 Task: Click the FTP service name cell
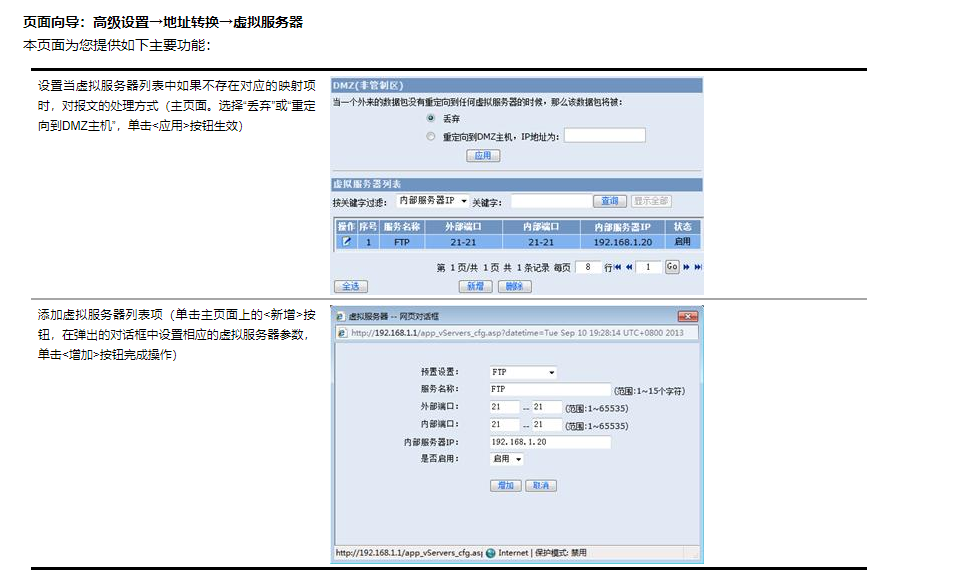click(x=402, y=242)
